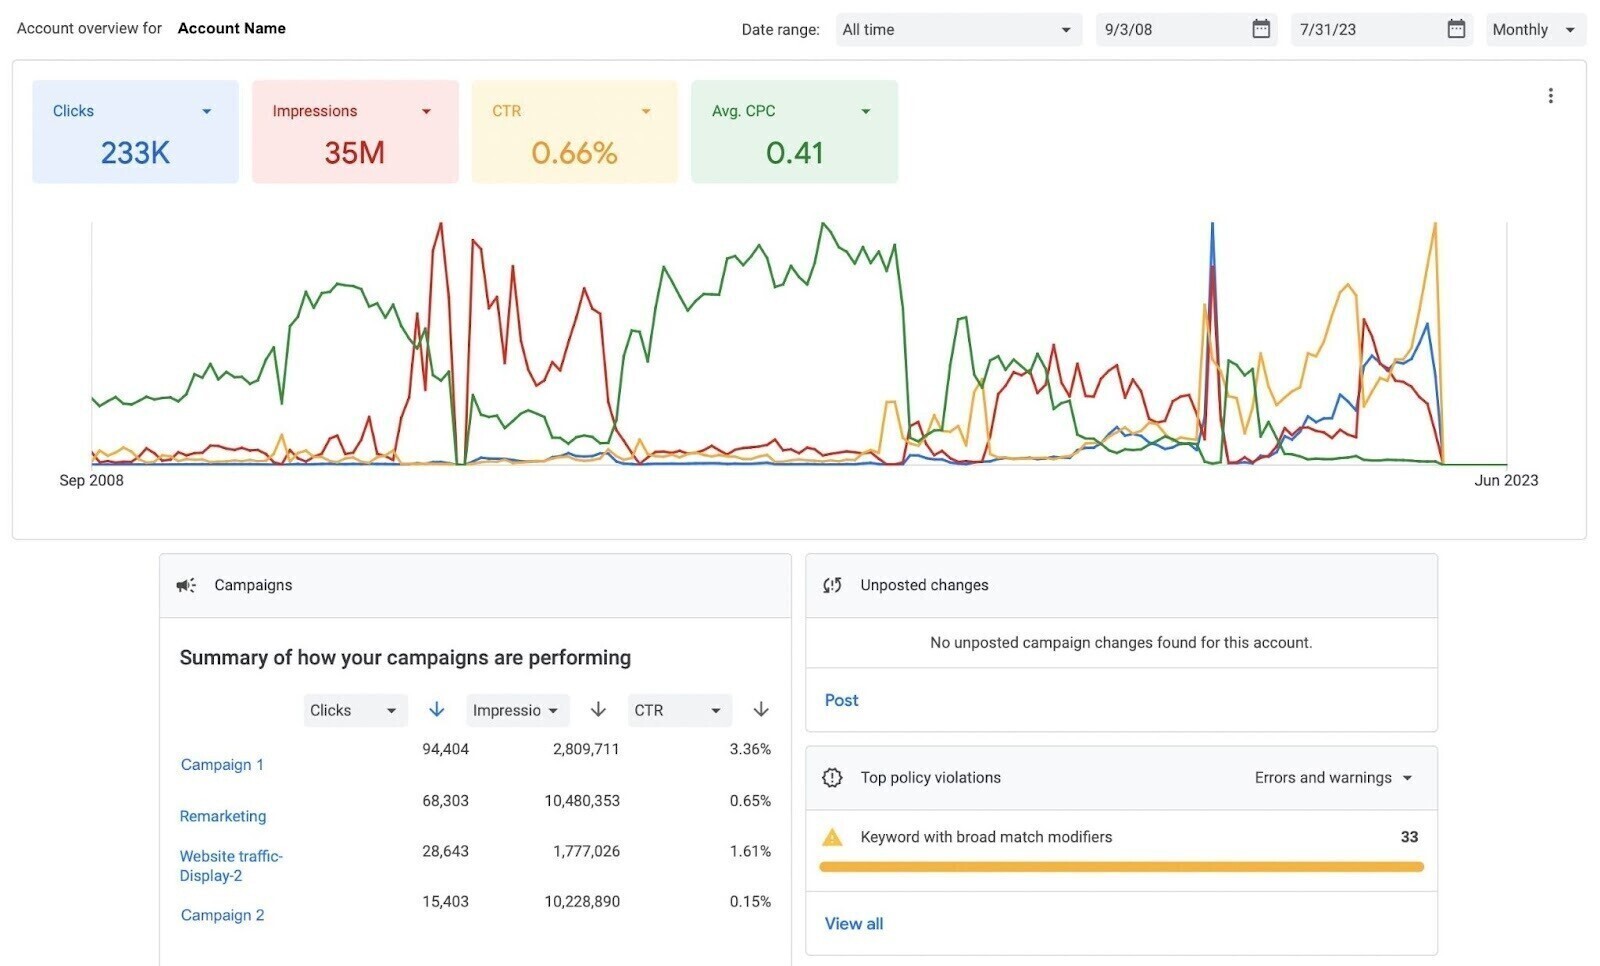Click the sort arrow next to Impressio column

(597, 710)
